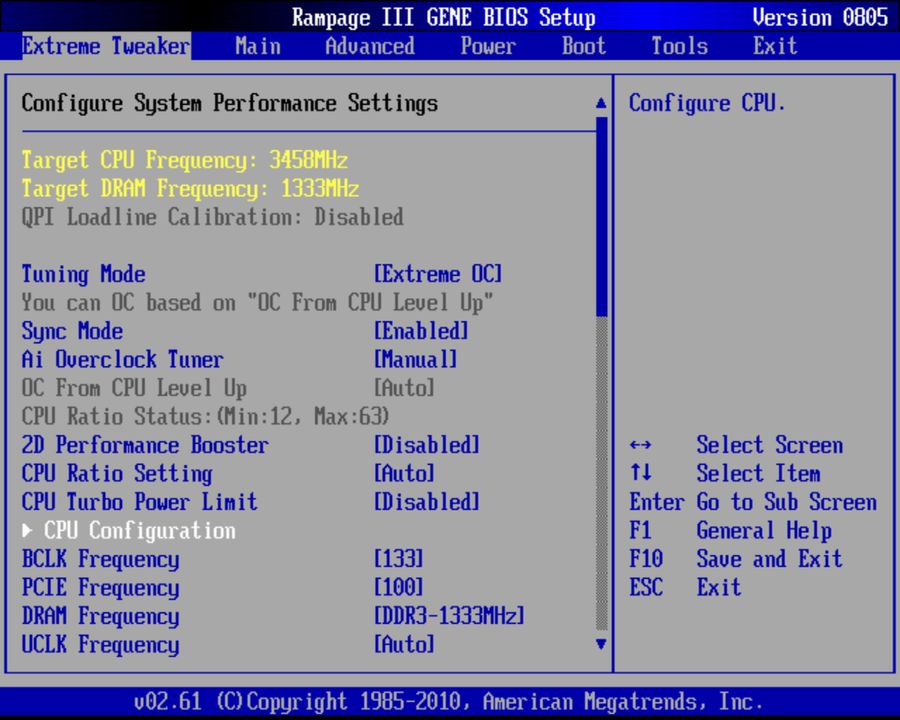900x720 pixels.
Task: Click the OC From CPU Level Up label
Action: pos(134,388)
